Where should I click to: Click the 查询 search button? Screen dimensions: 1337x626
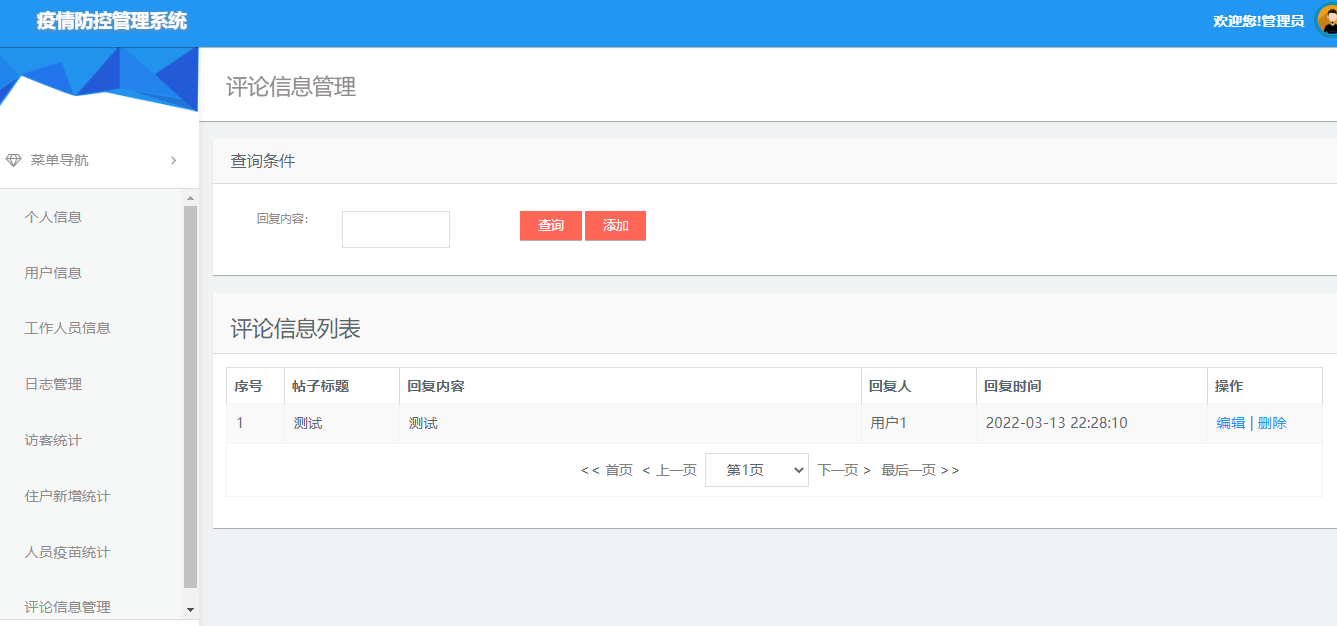pyautogui.click(x=550, y=225)
